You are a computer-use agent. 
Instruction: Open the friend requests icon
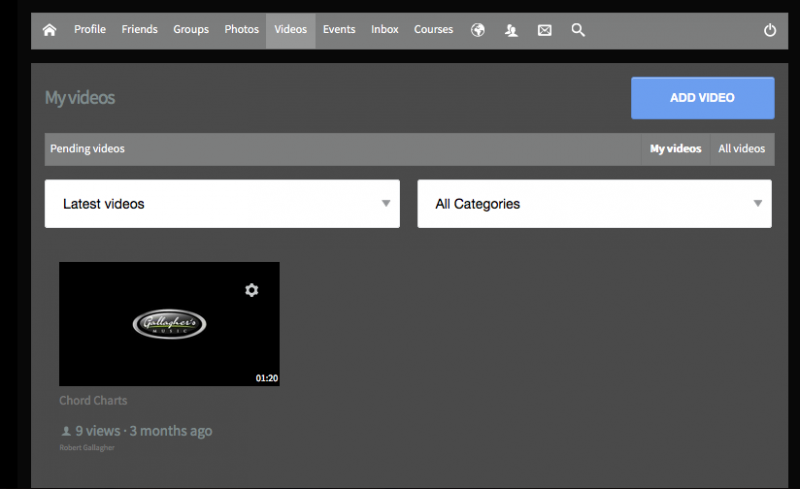511,30
